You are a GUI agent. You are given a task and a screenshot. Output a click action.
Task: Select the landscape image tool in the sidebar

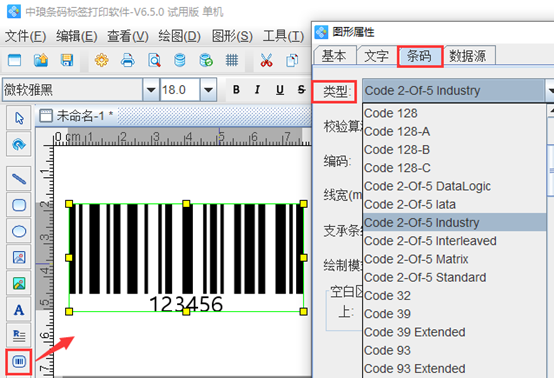[x=19, y=283]
